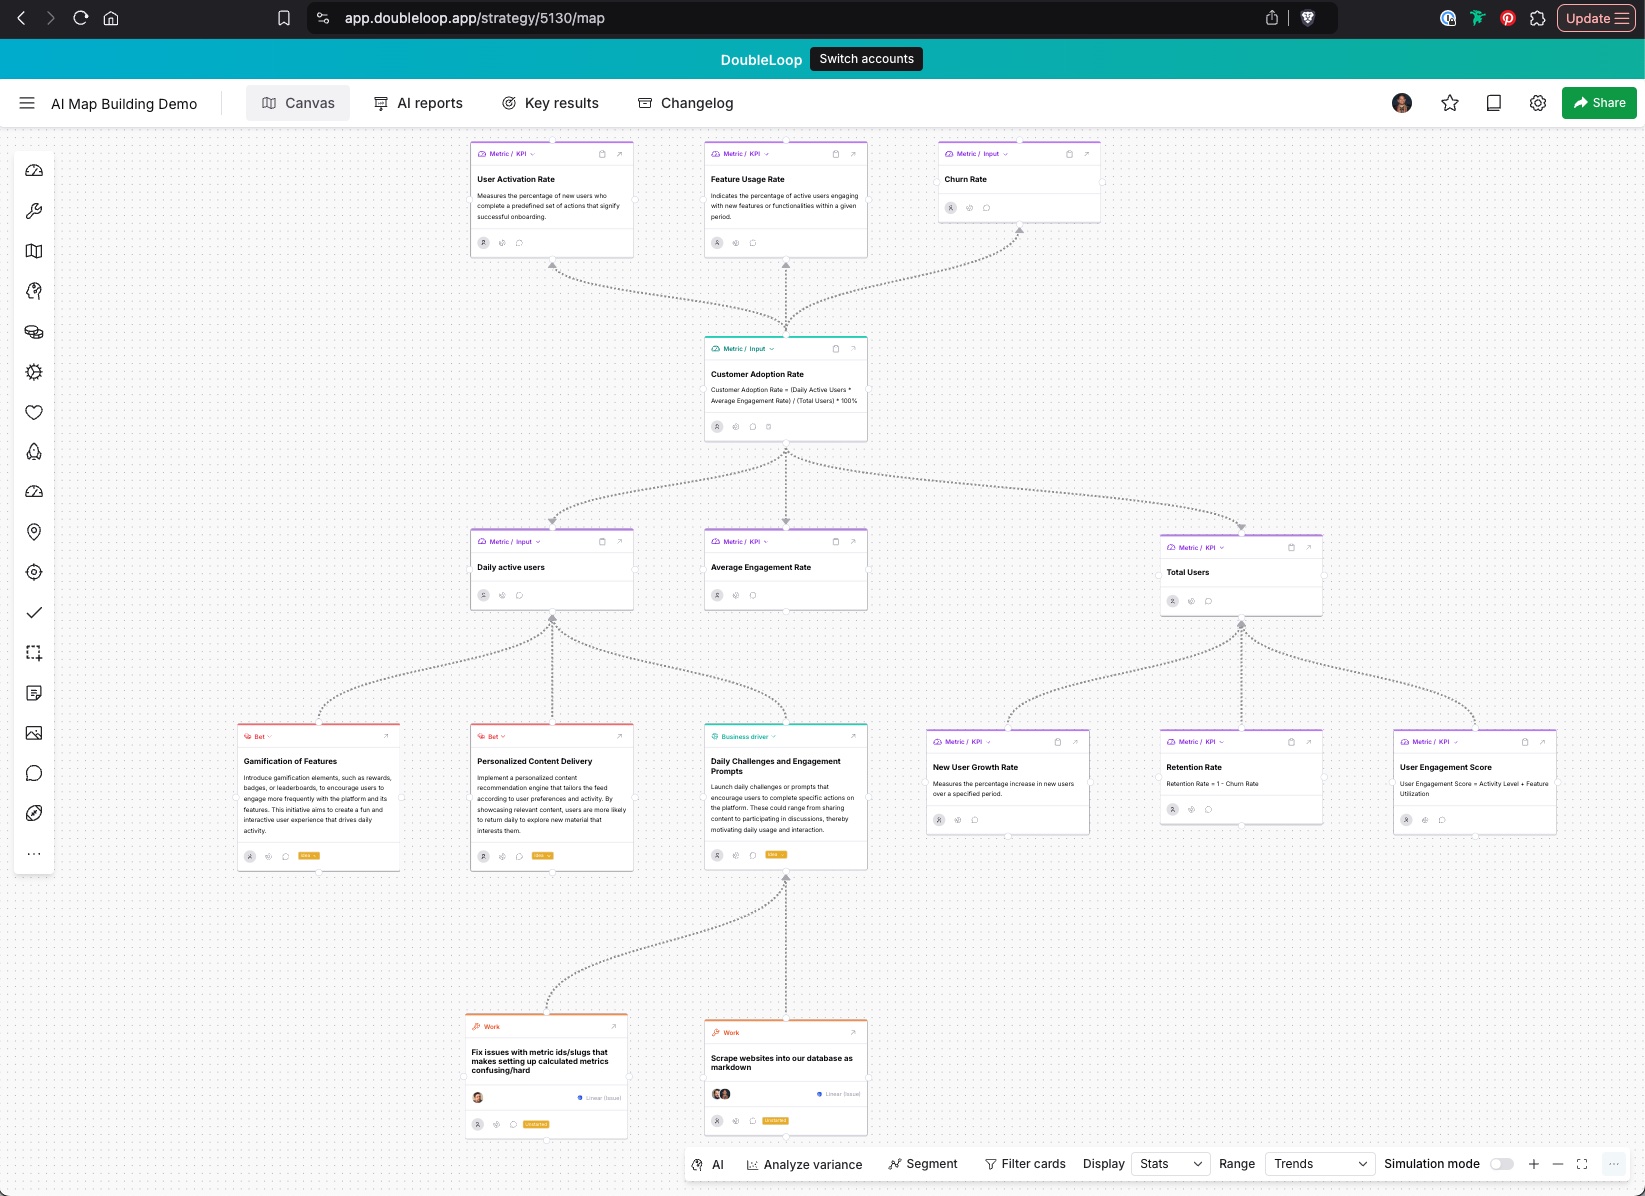Image resolution: width=1645 pixels, height=1196 pixels.
Task: Select the rocket icon in left sidebar
Action: (34, 452)
